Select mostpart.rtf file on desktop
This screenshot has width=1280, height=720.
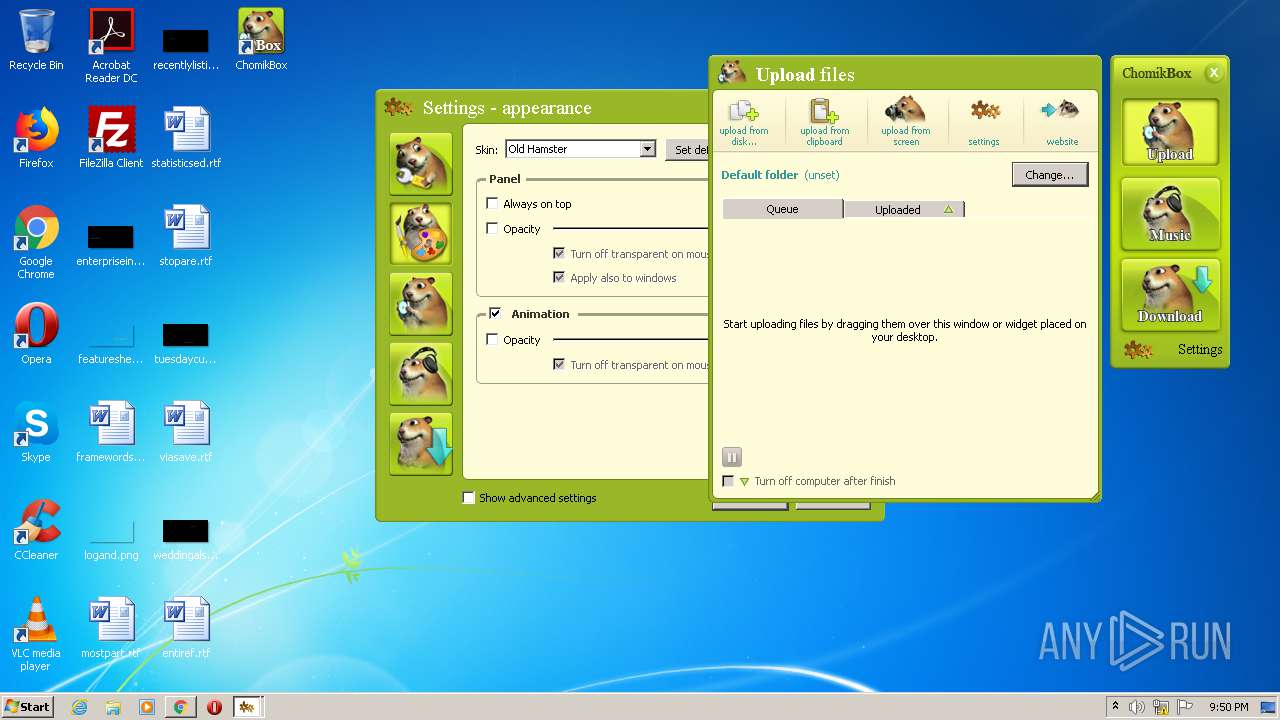coord(111,628)
